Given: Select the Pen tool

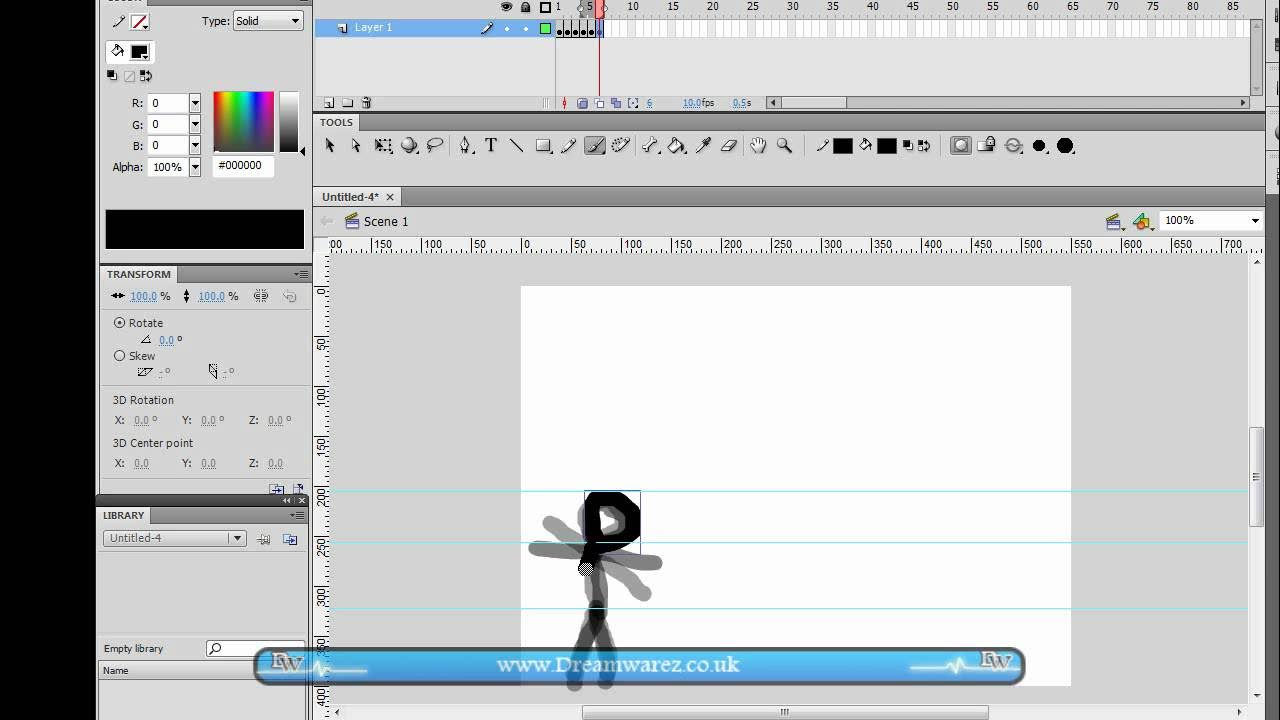Looking at the screenshot, I should 465,146.
